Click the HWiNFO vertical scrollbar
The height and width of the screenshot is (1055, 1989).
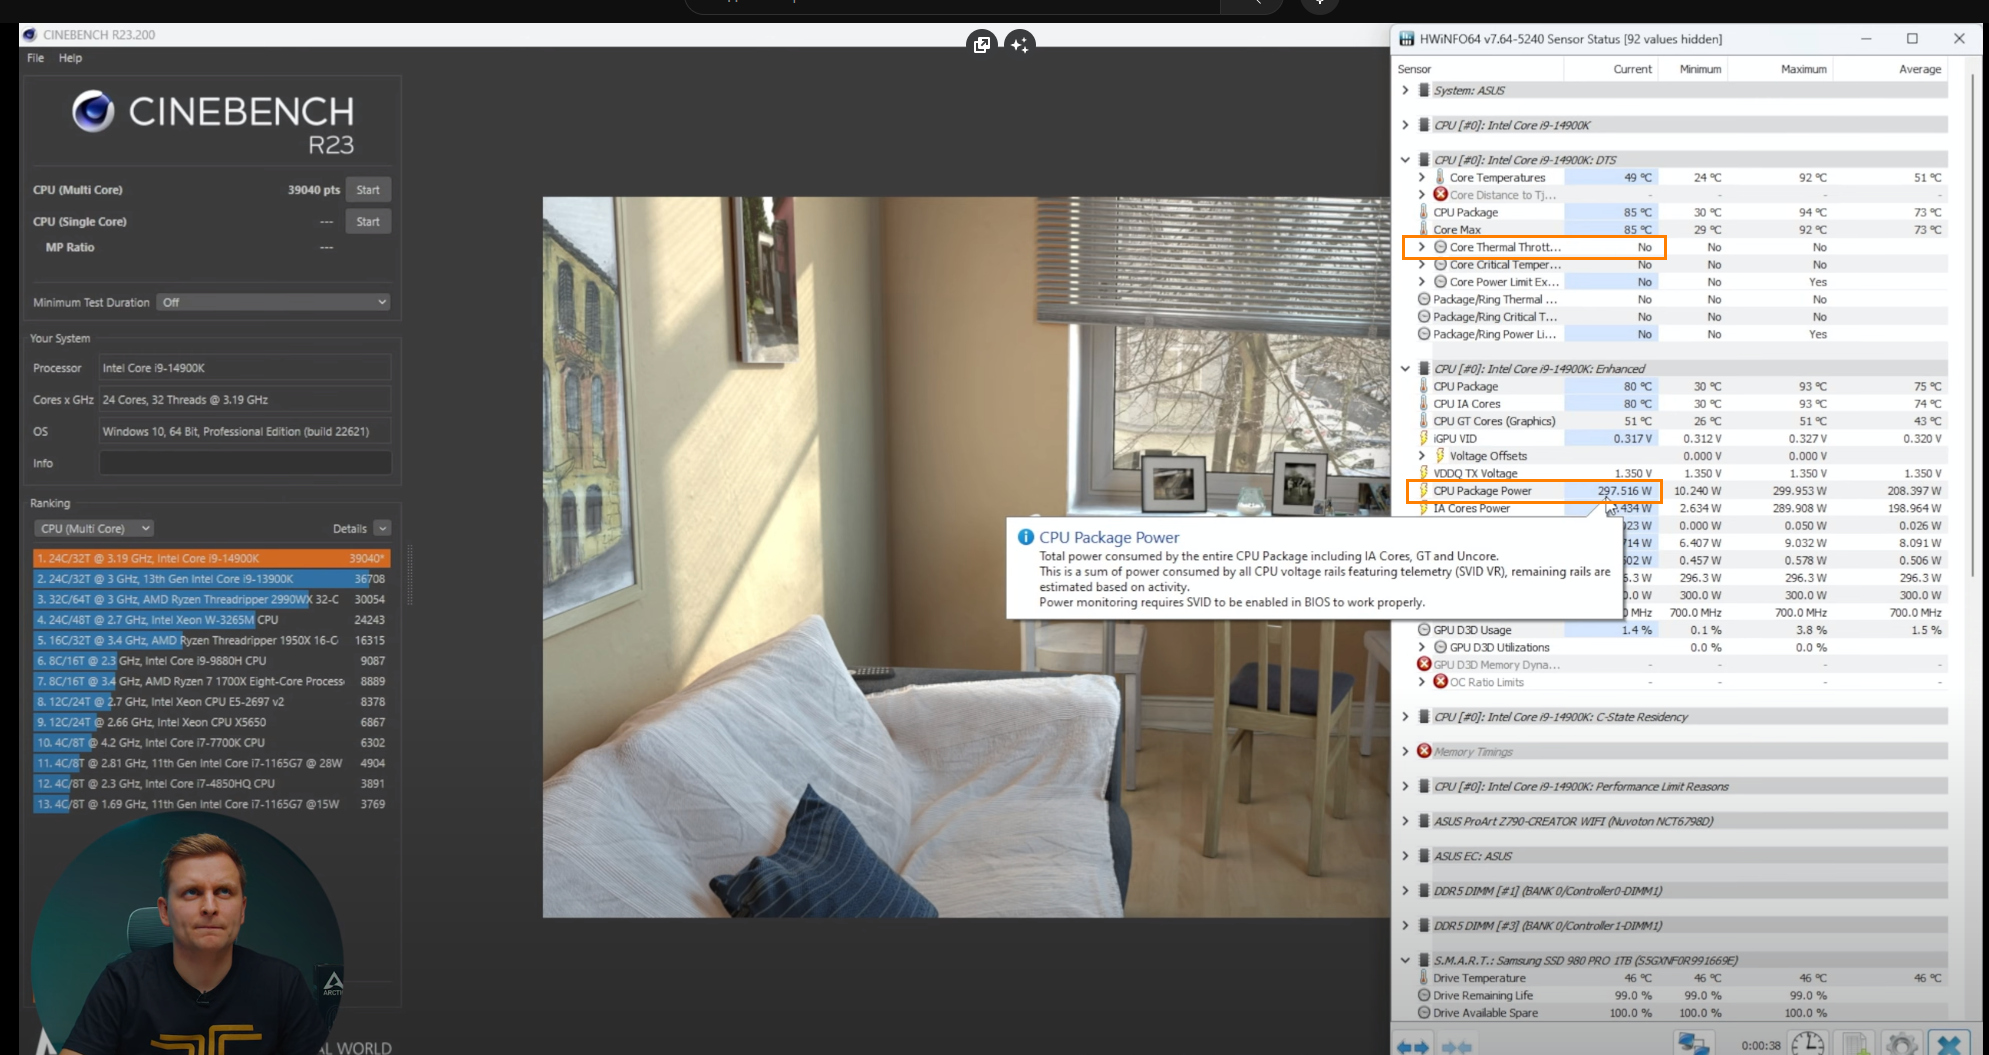tap(1973, 325)
